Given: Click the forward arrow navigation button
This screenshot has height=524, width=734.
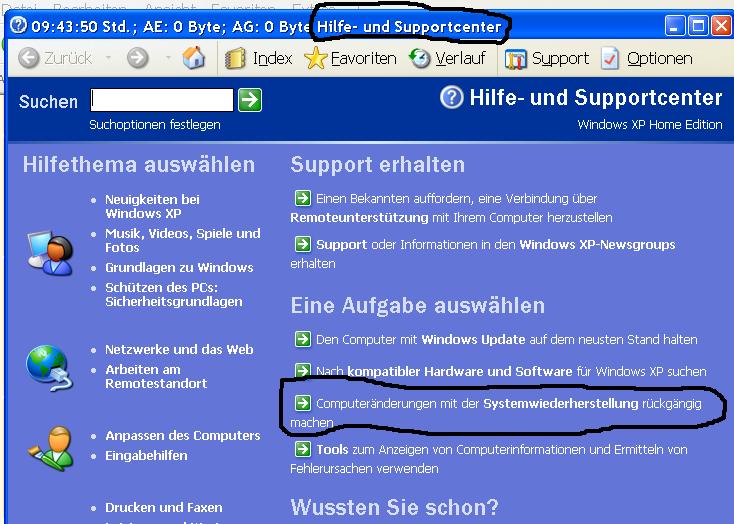Looking at the screenshot, I should point(138,58).
